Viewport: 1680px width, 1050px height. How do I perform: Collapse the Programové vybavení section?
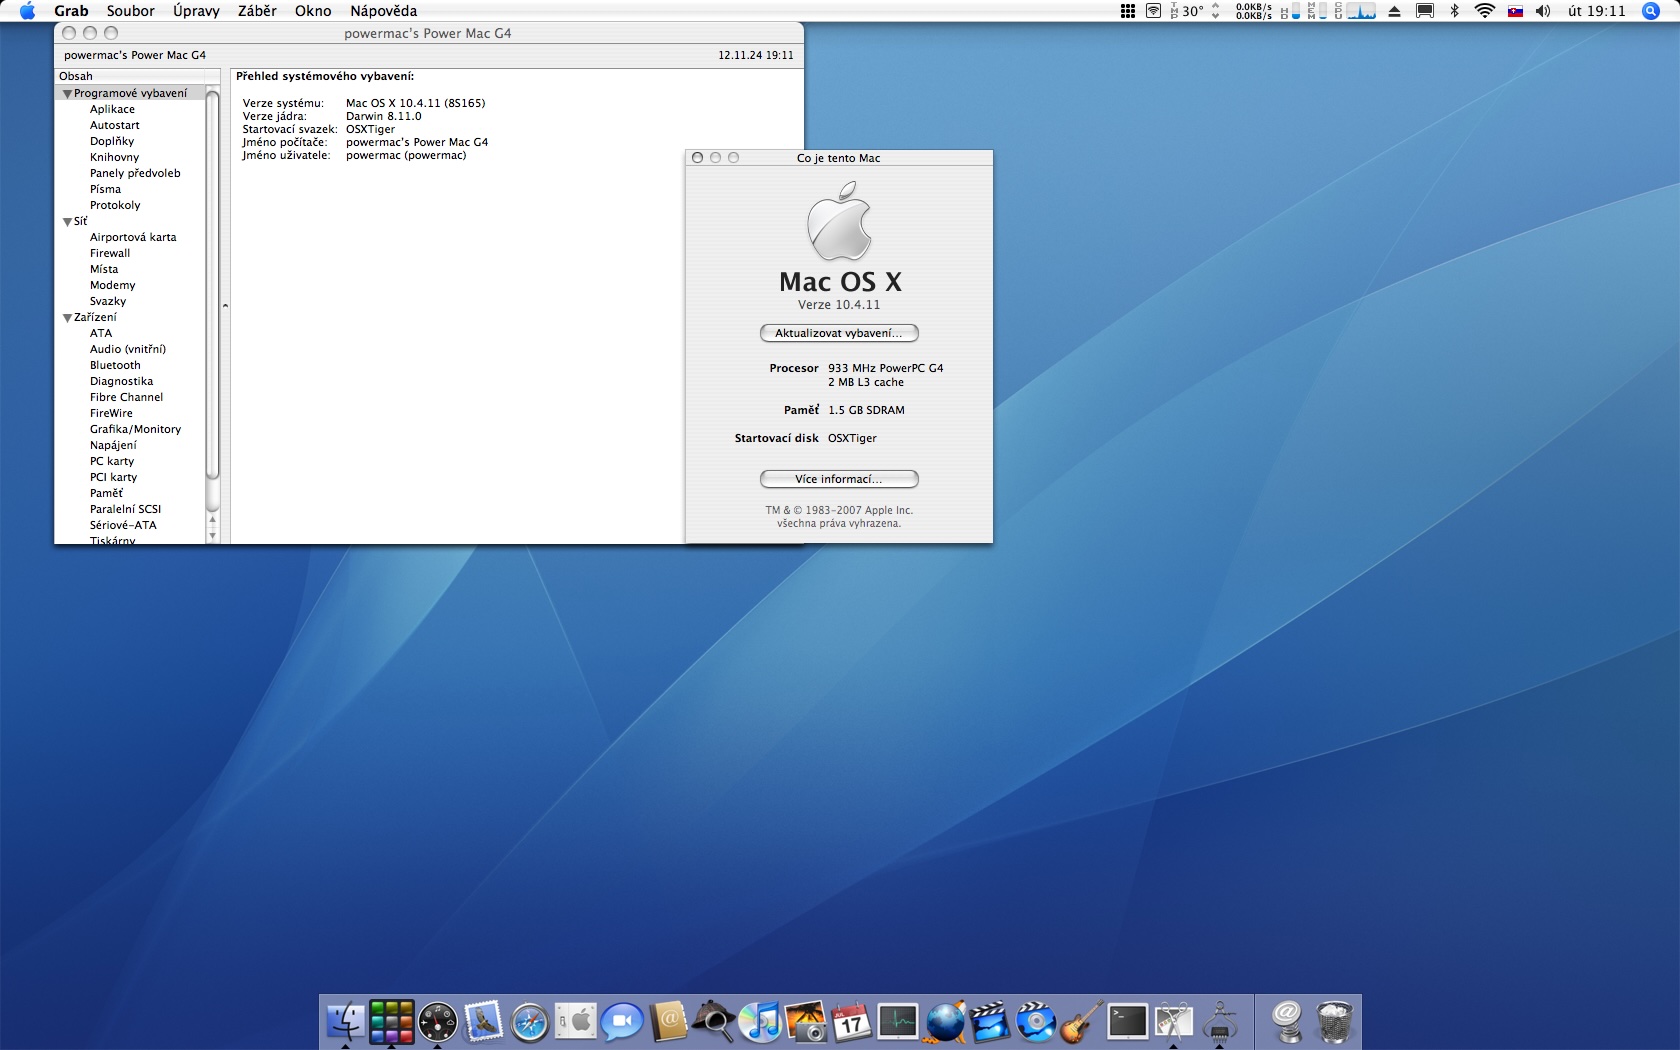pyautogui.click(x=68, y=94)
